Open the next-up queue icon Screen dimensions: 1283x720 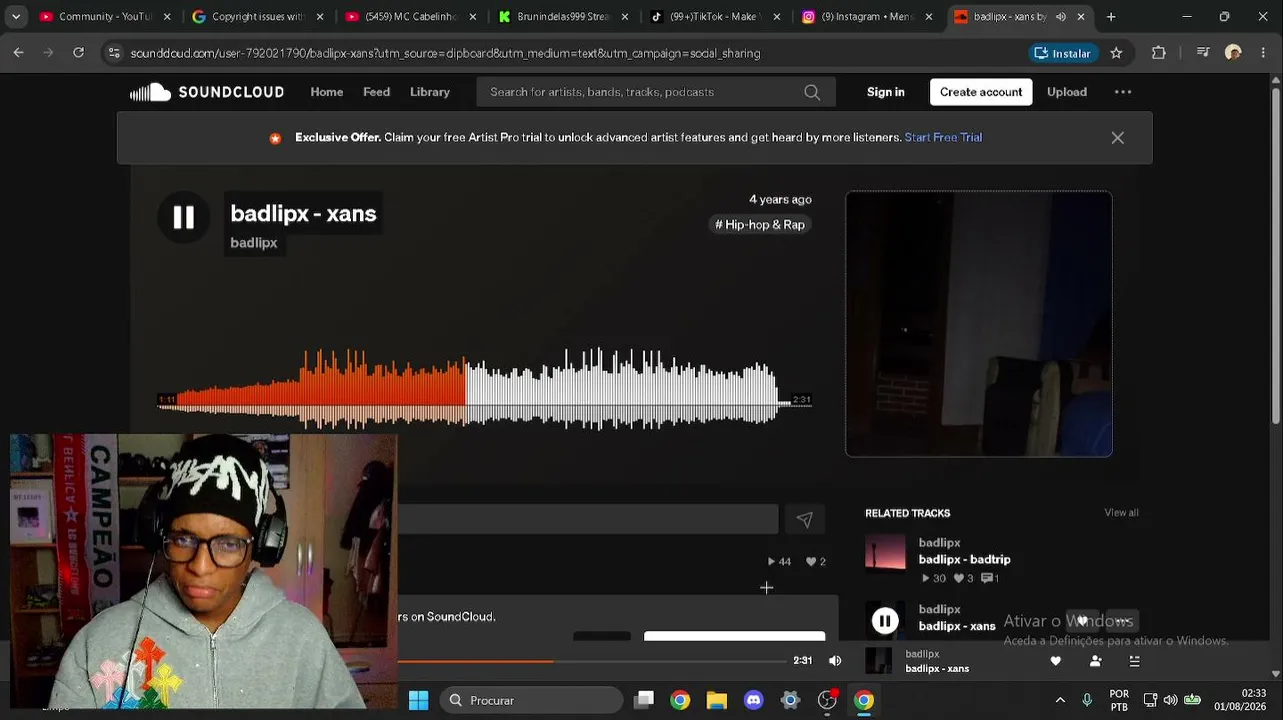(1134, 661)
